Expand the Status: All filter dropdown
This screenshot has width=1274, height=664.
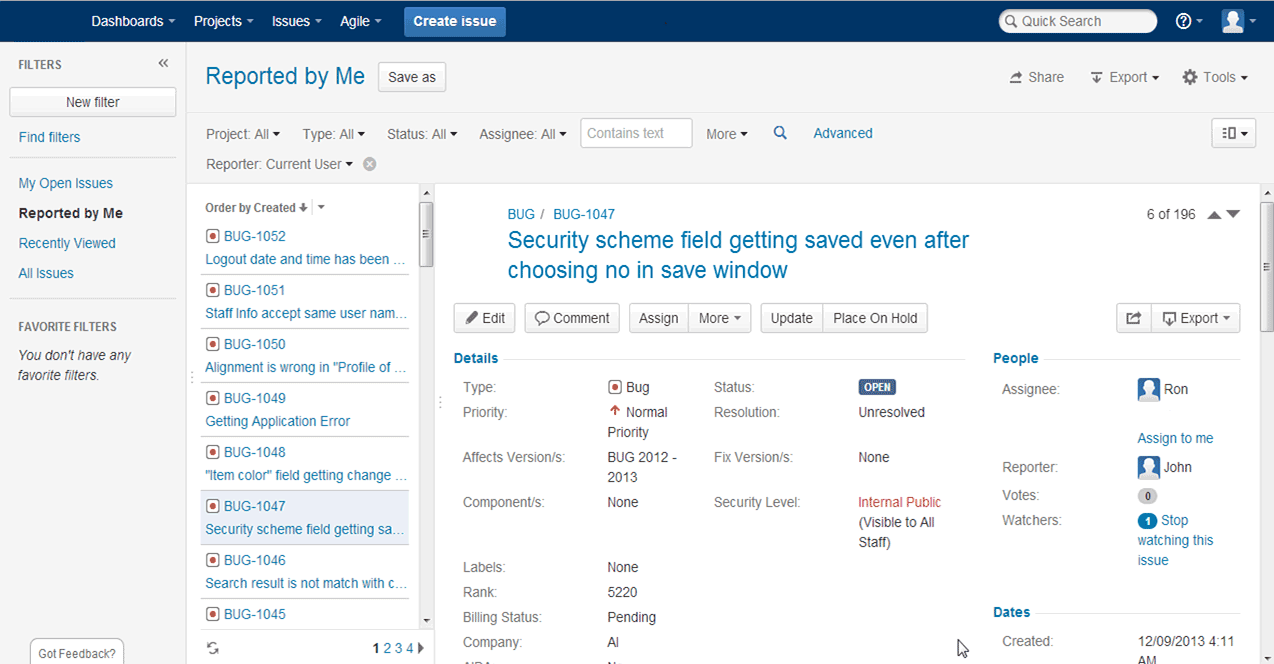(x=422, y=134)
